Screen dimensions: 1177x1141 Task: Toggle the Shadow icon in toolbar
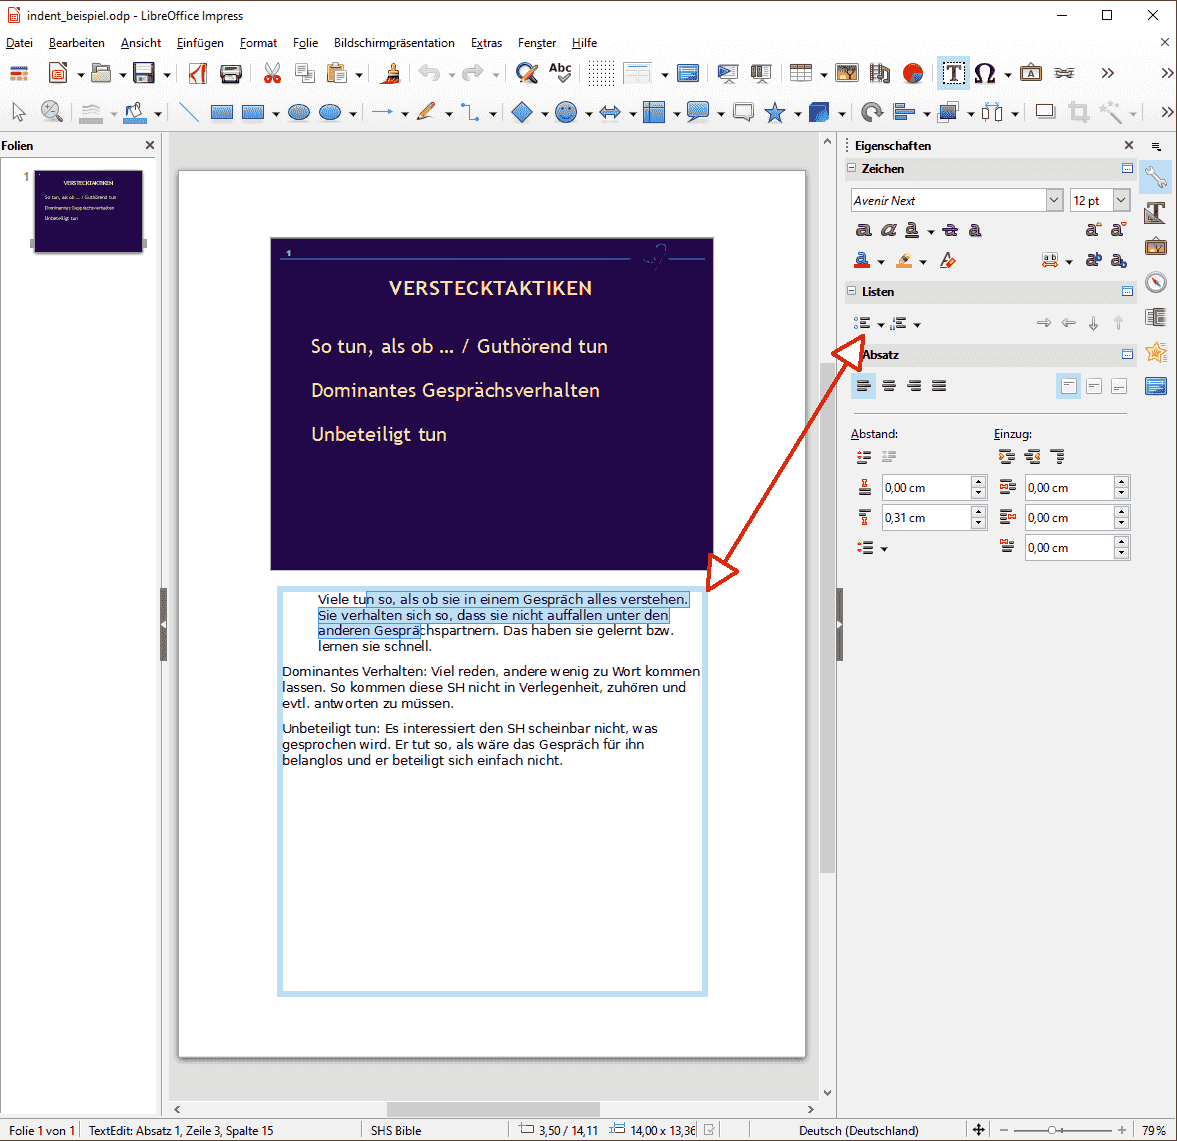coord(1044,112)
